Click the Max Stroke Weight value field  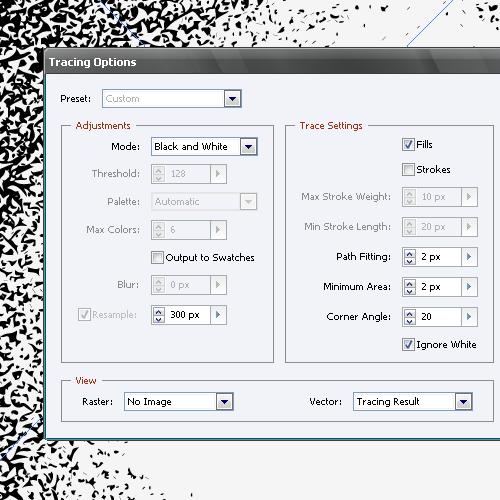pos(438,197)
